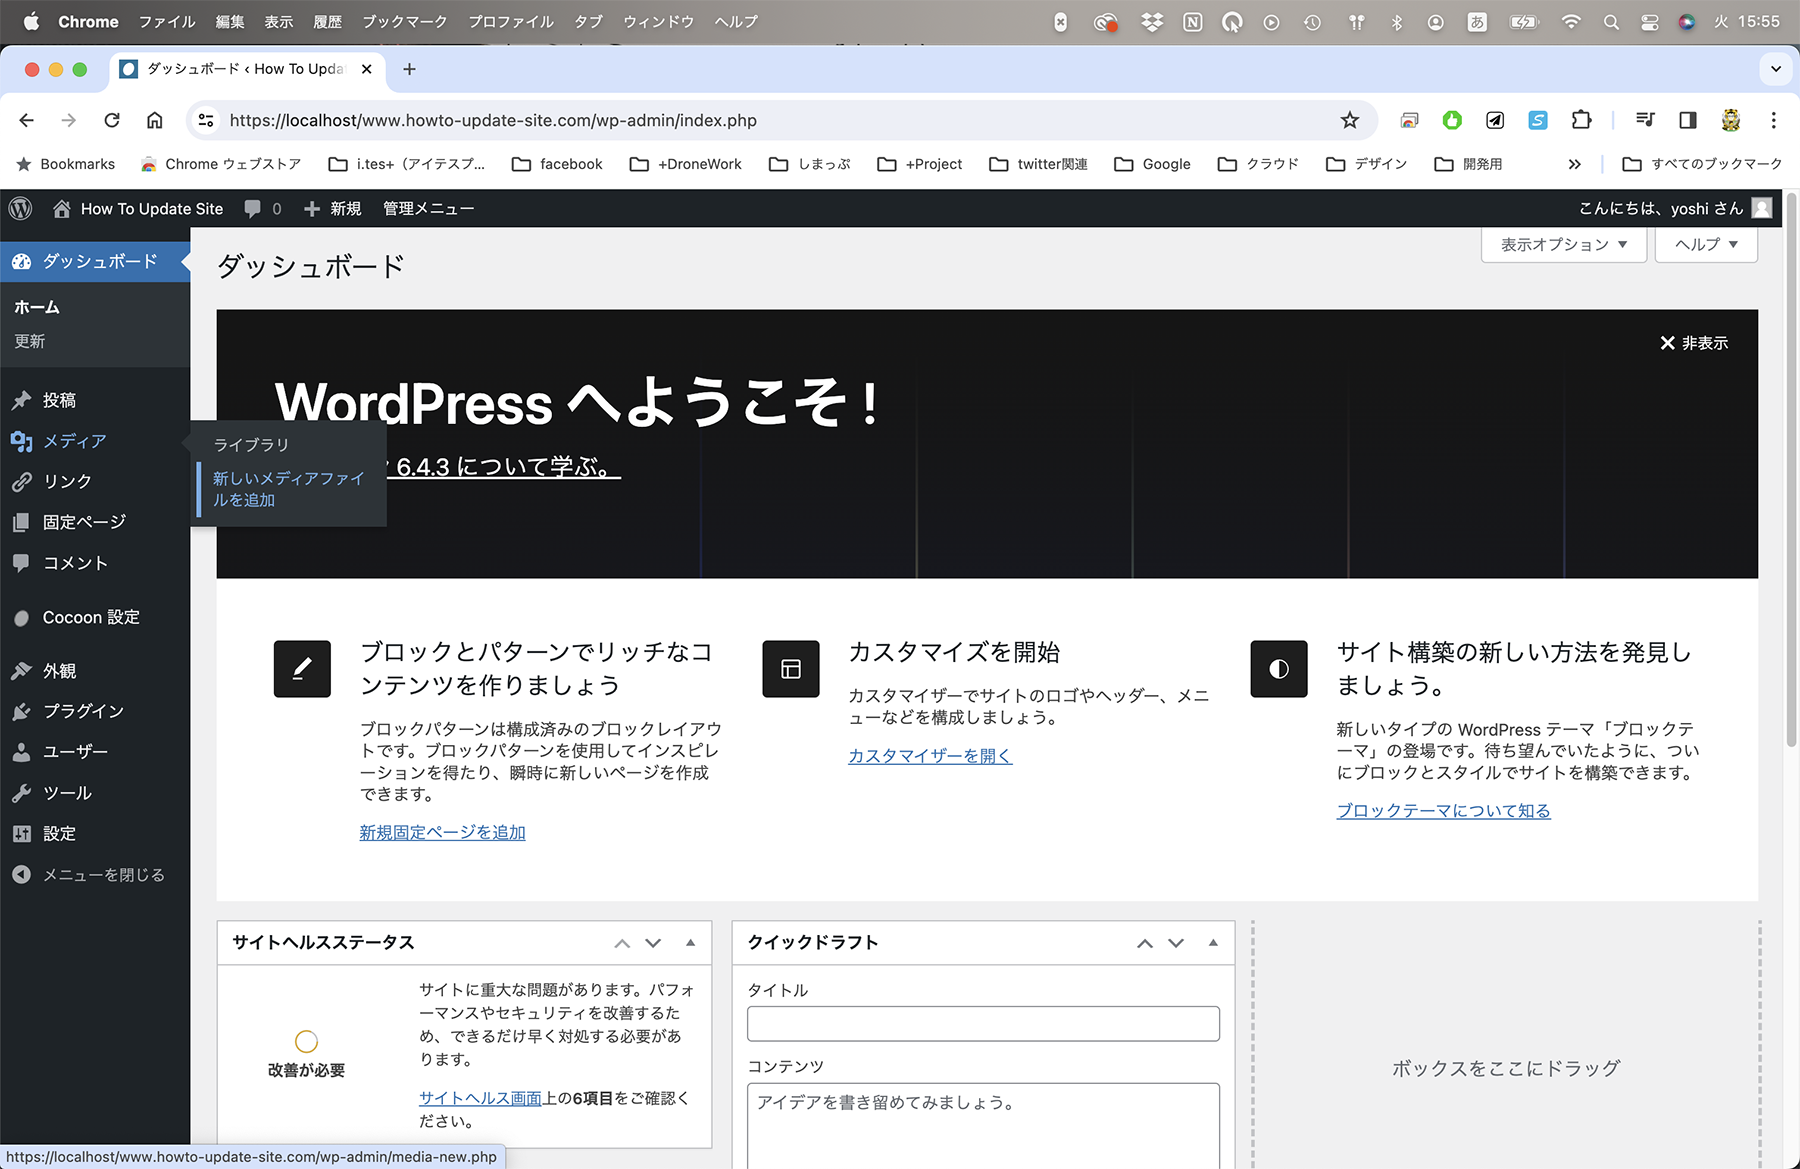Open the 表示オプション dropdown
The width and height of the screenshot is (1800, 1169).
pyautogui.click(x=1564, y=245)
